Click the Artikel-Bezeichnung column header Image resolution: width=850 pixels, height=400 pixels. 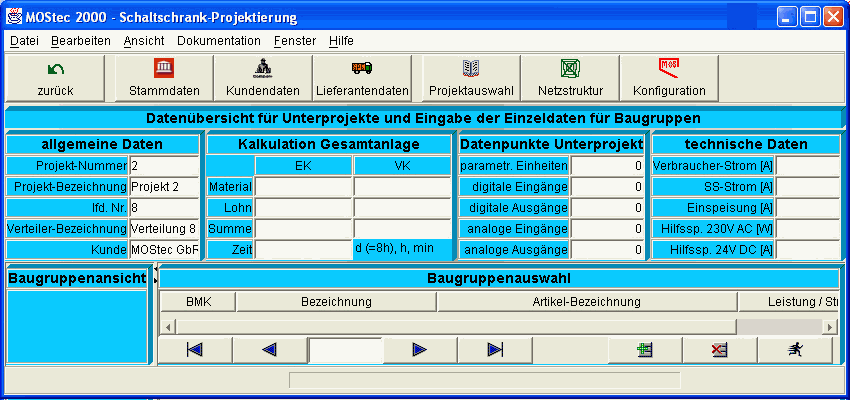587,301
